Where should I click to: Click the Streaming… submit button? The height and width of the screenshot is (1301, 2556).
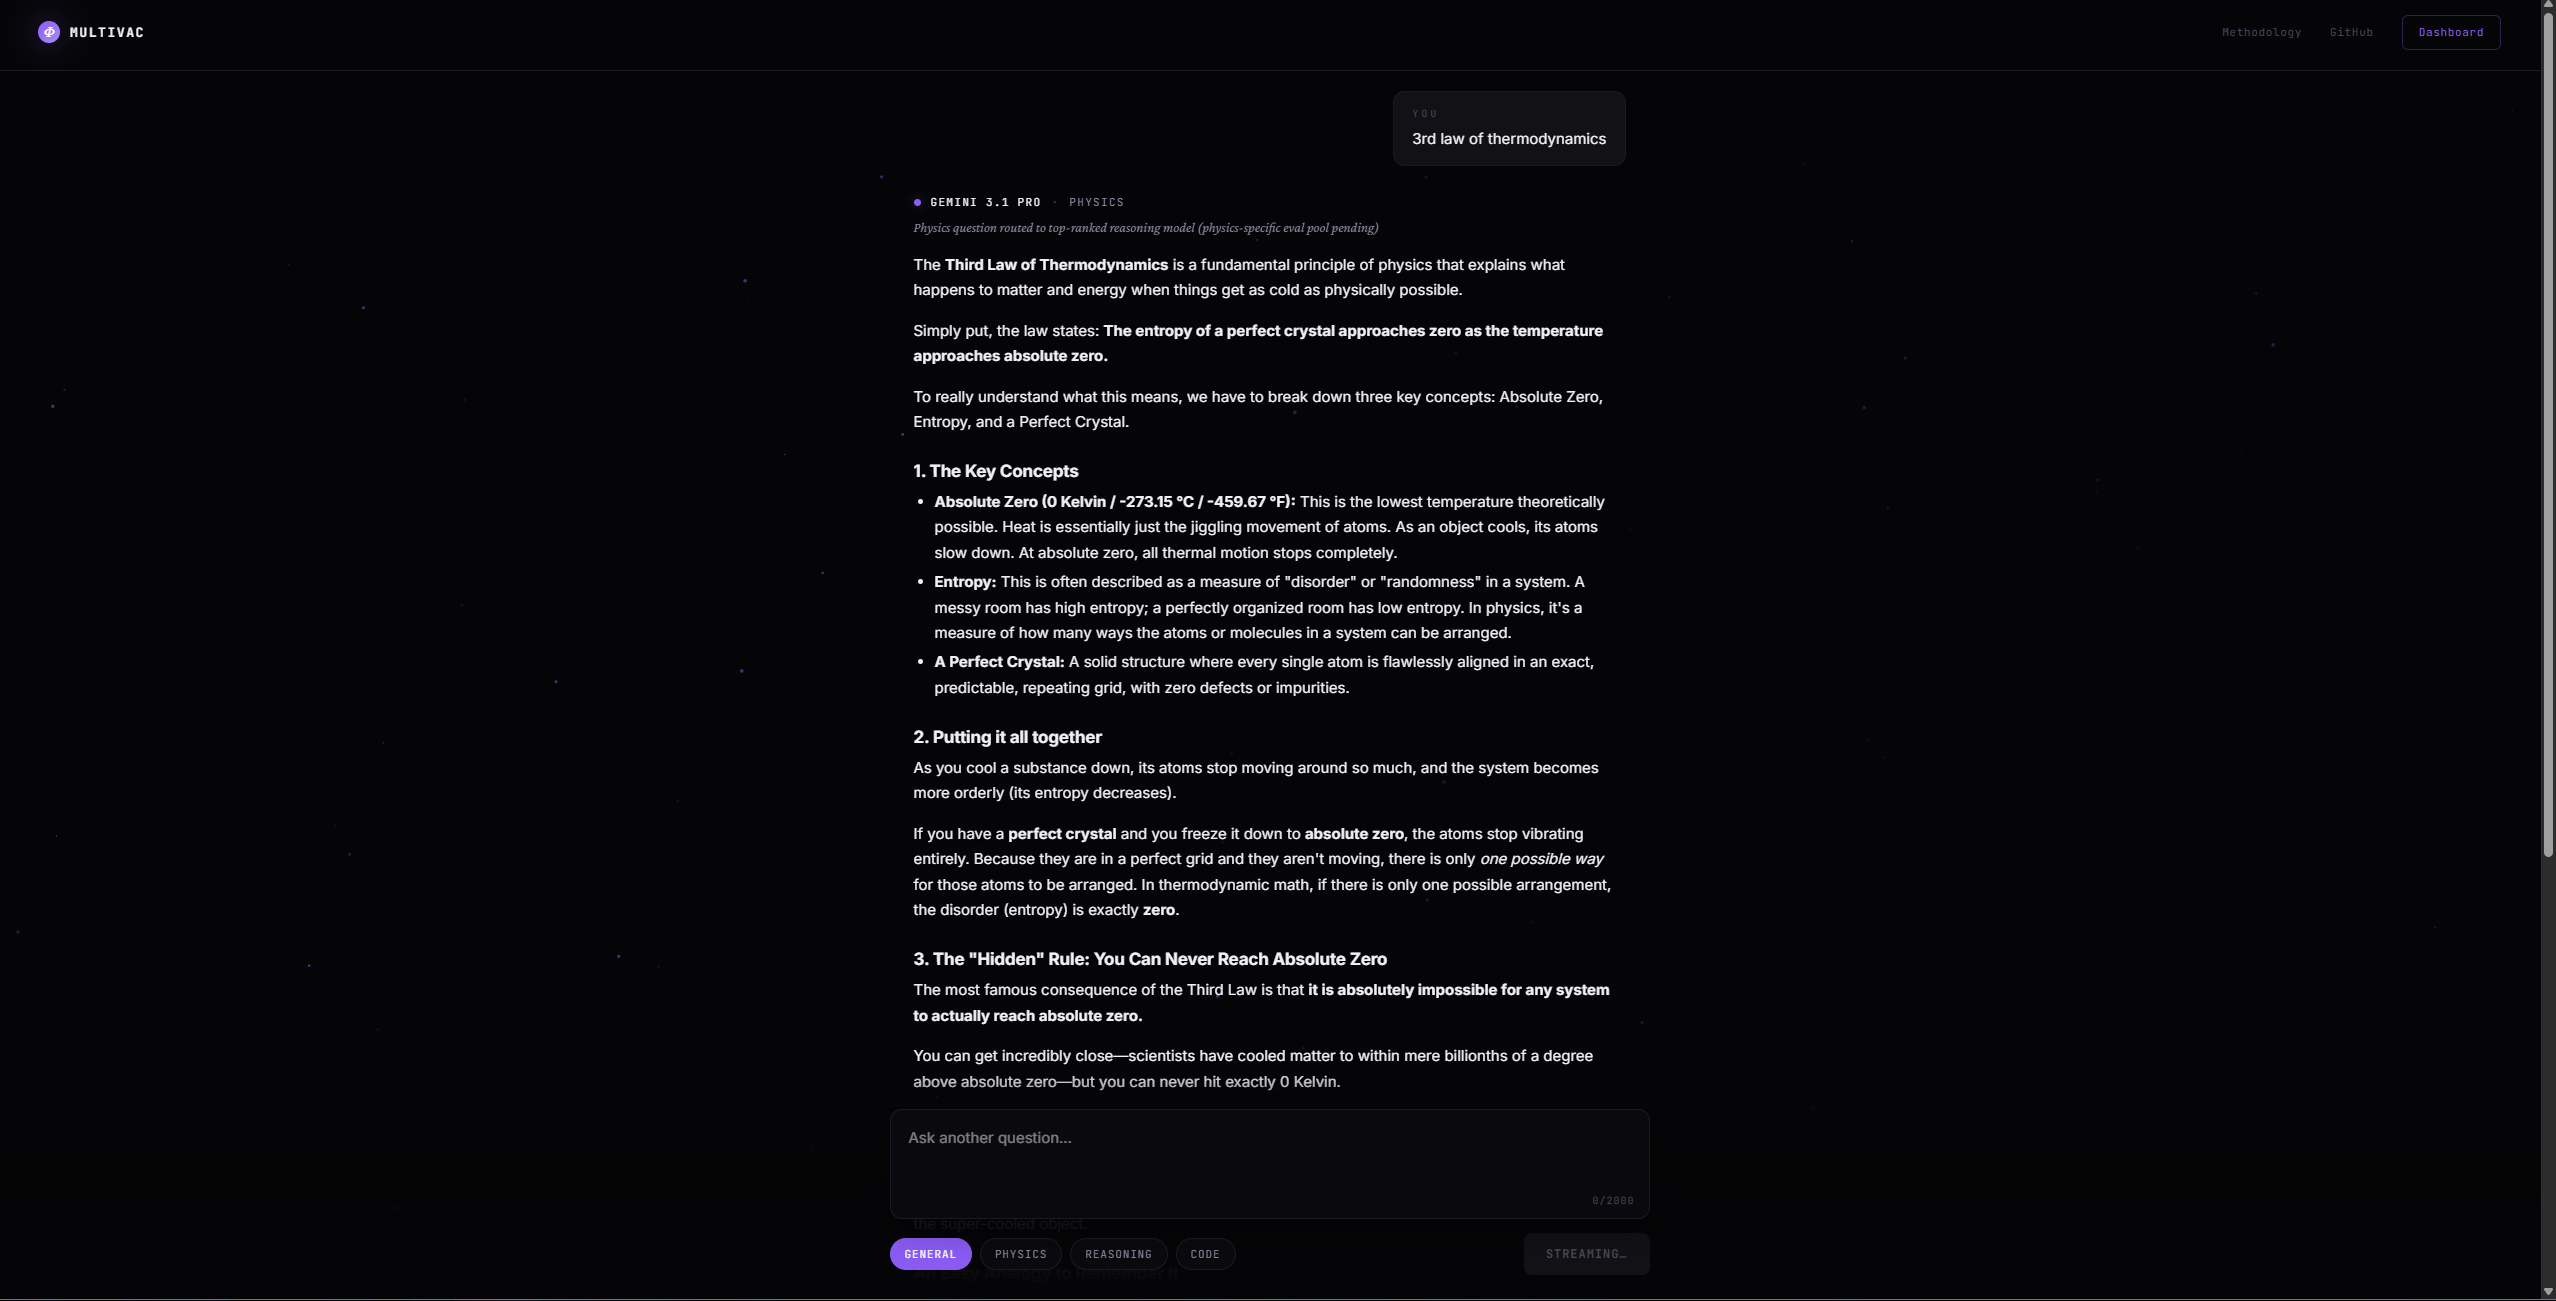click(x=1586, y=1254)
